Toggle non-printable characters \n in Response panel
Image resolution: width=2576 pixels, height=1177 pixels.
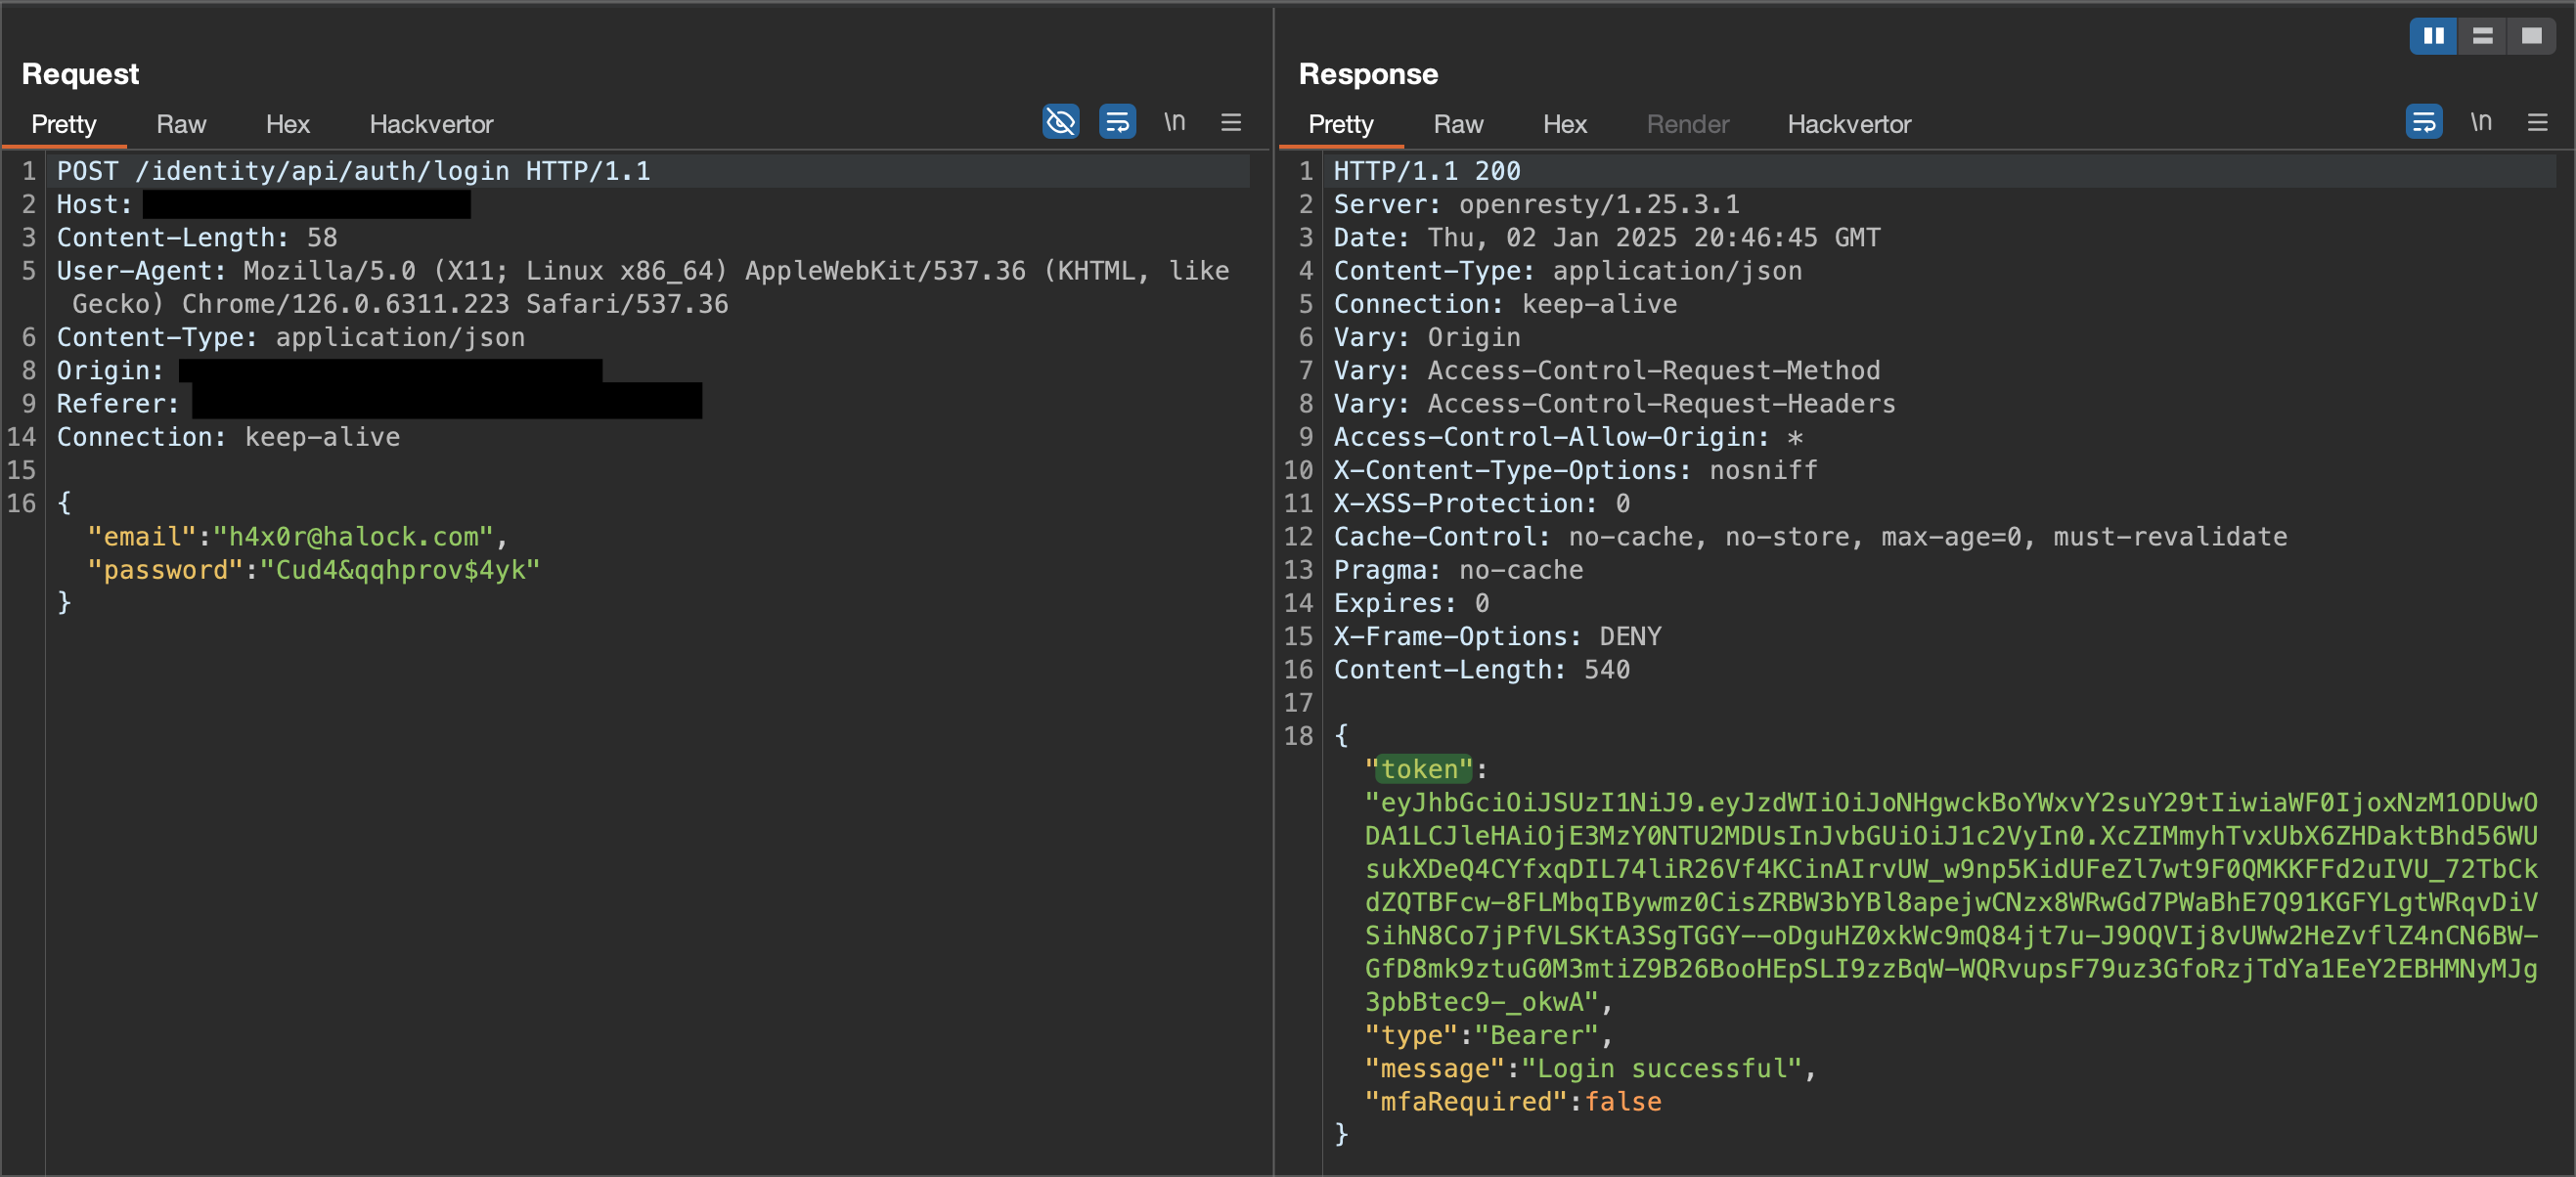pos(2481,122)
